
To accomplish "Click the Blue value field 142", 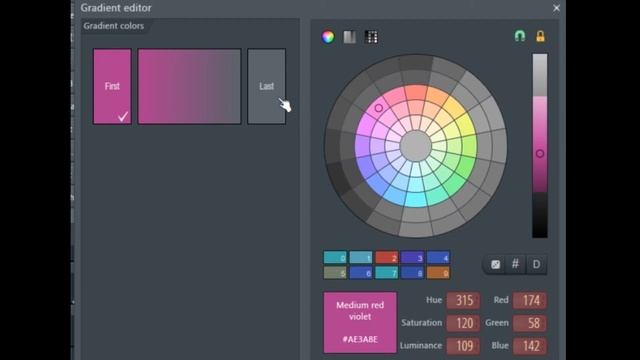I will click(x=530, y=346).
